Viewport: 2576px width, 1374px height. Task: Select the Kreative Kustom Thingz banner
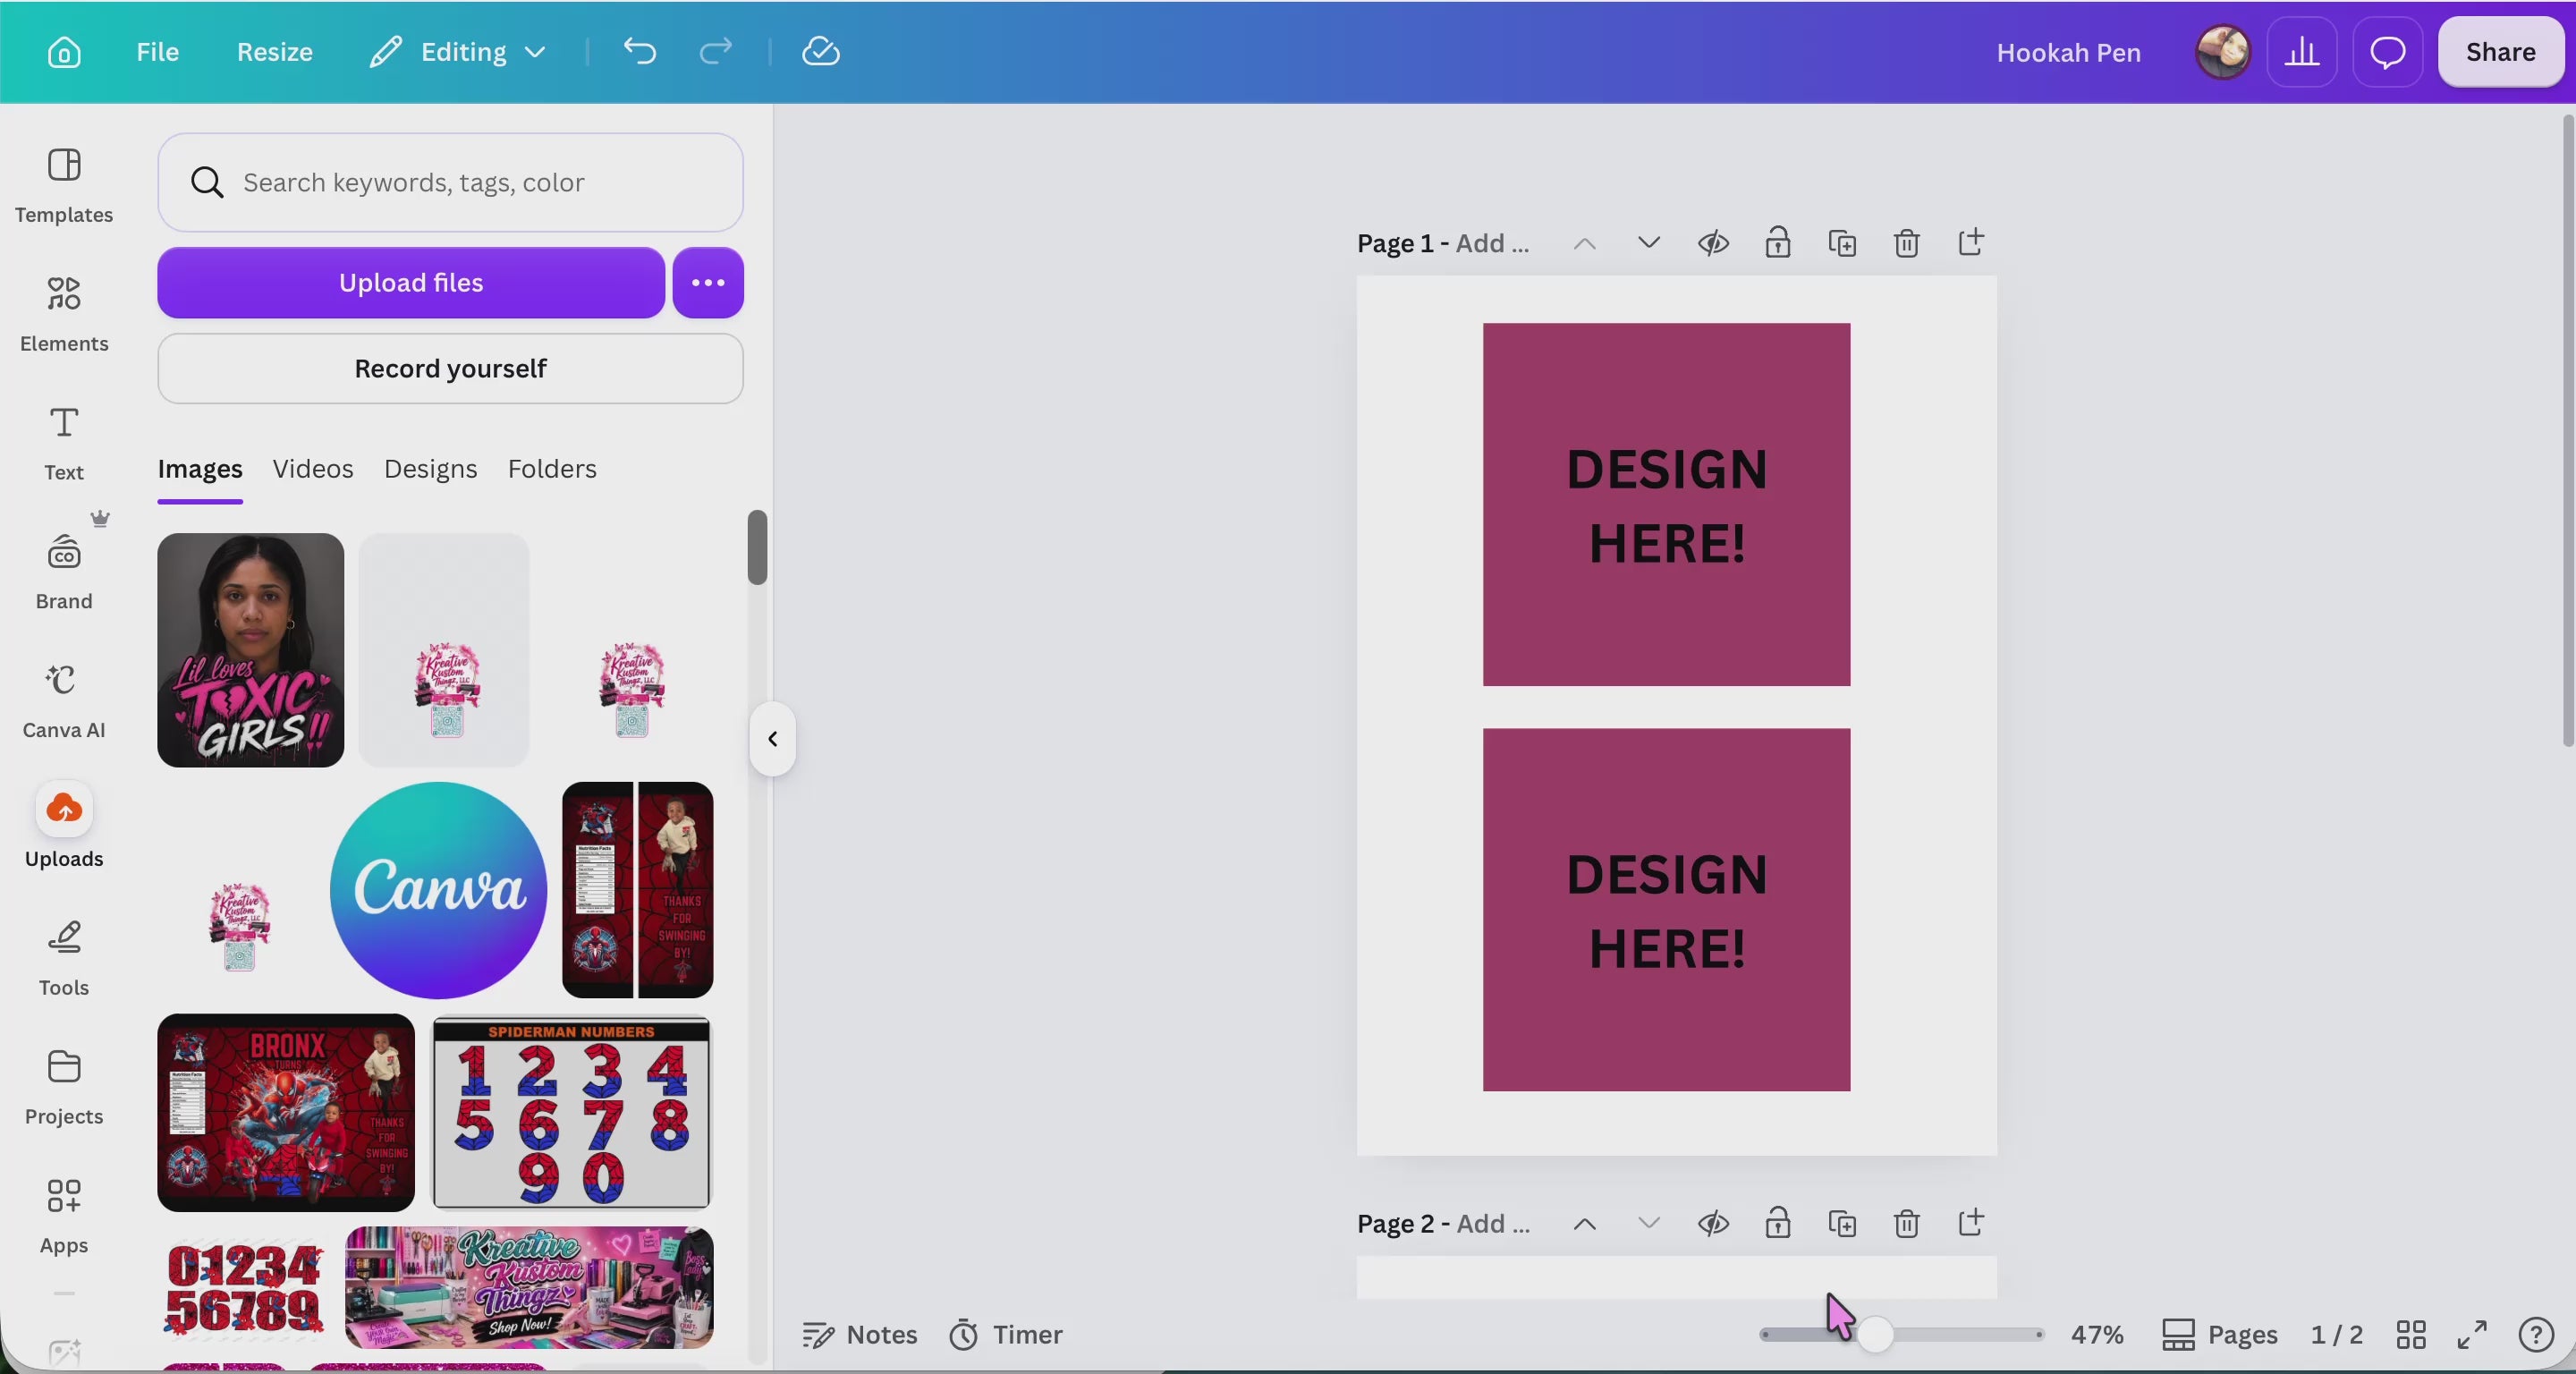[529, 1288]
